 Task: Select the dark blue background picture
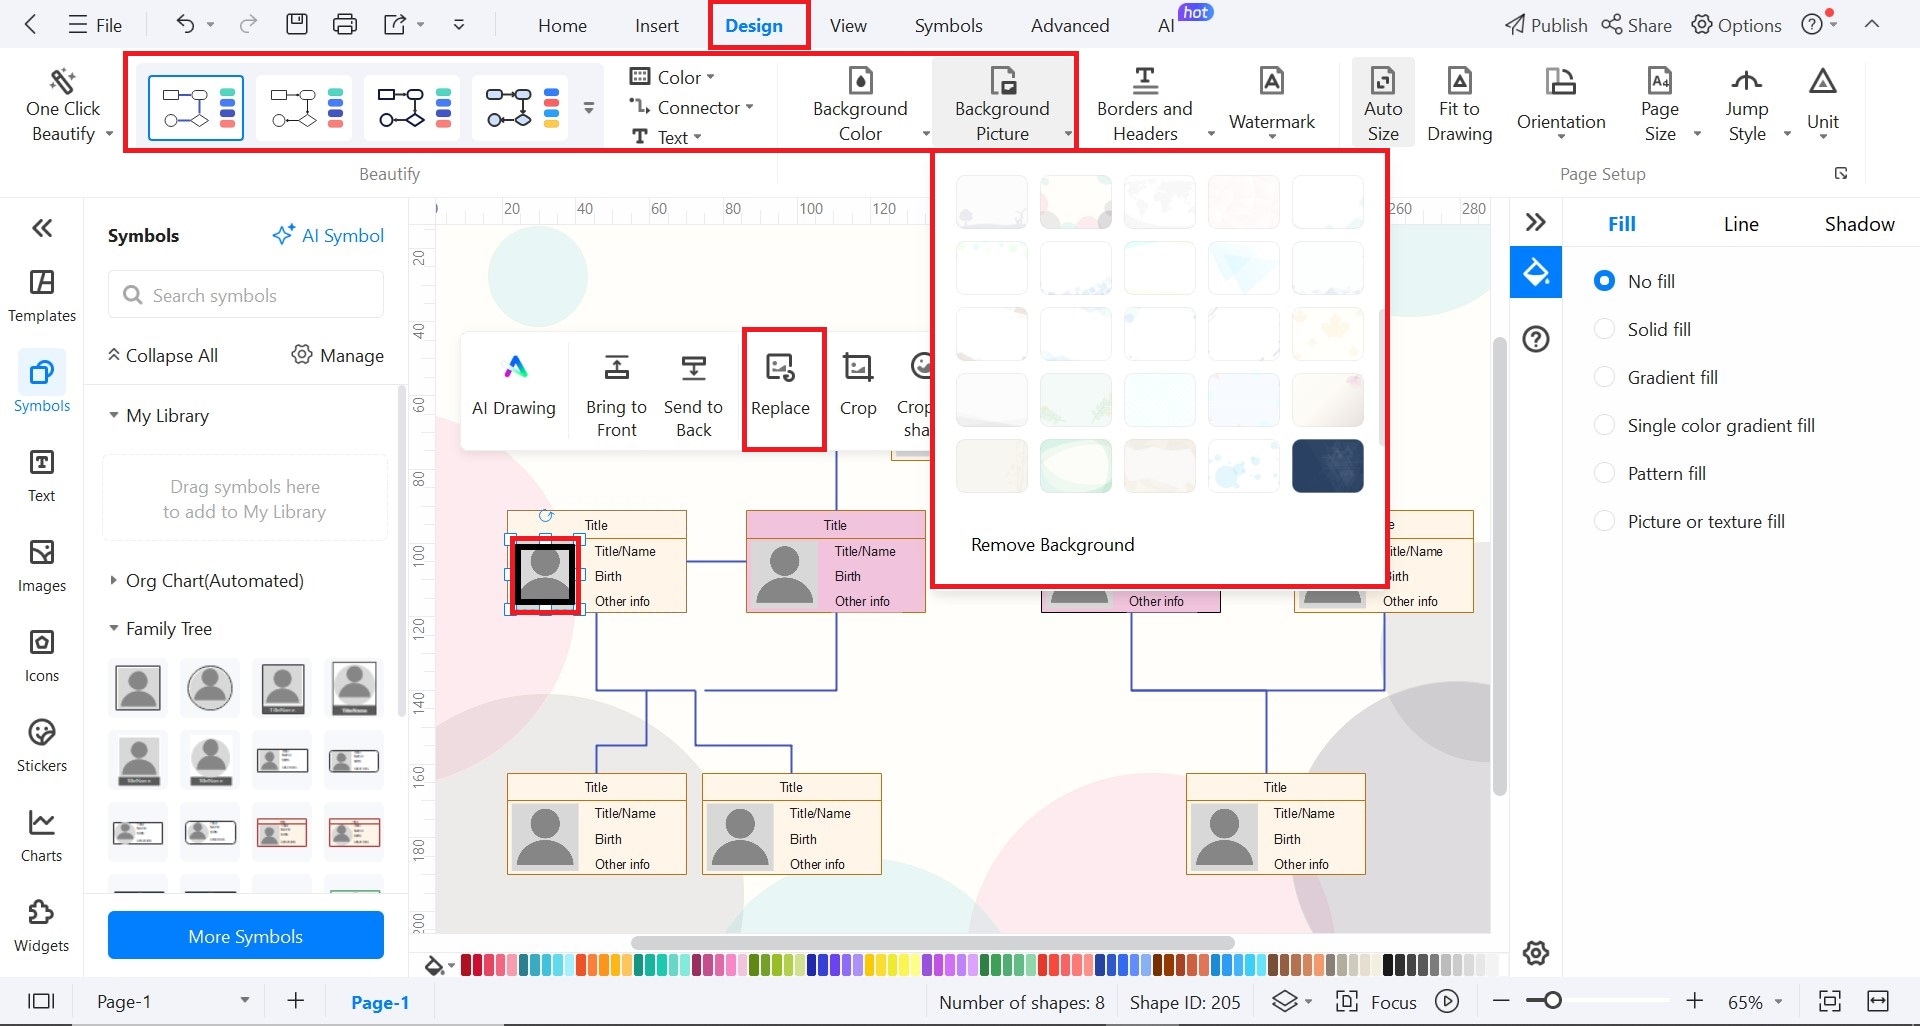[x=1327, y=466]
